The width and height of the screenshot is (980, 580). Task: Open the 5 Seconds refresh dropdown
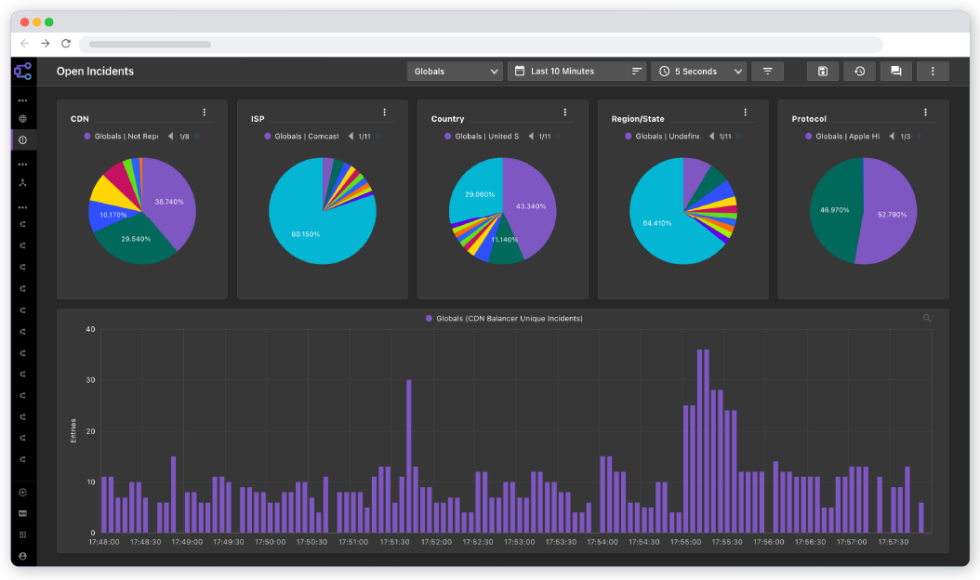(699, 71)
